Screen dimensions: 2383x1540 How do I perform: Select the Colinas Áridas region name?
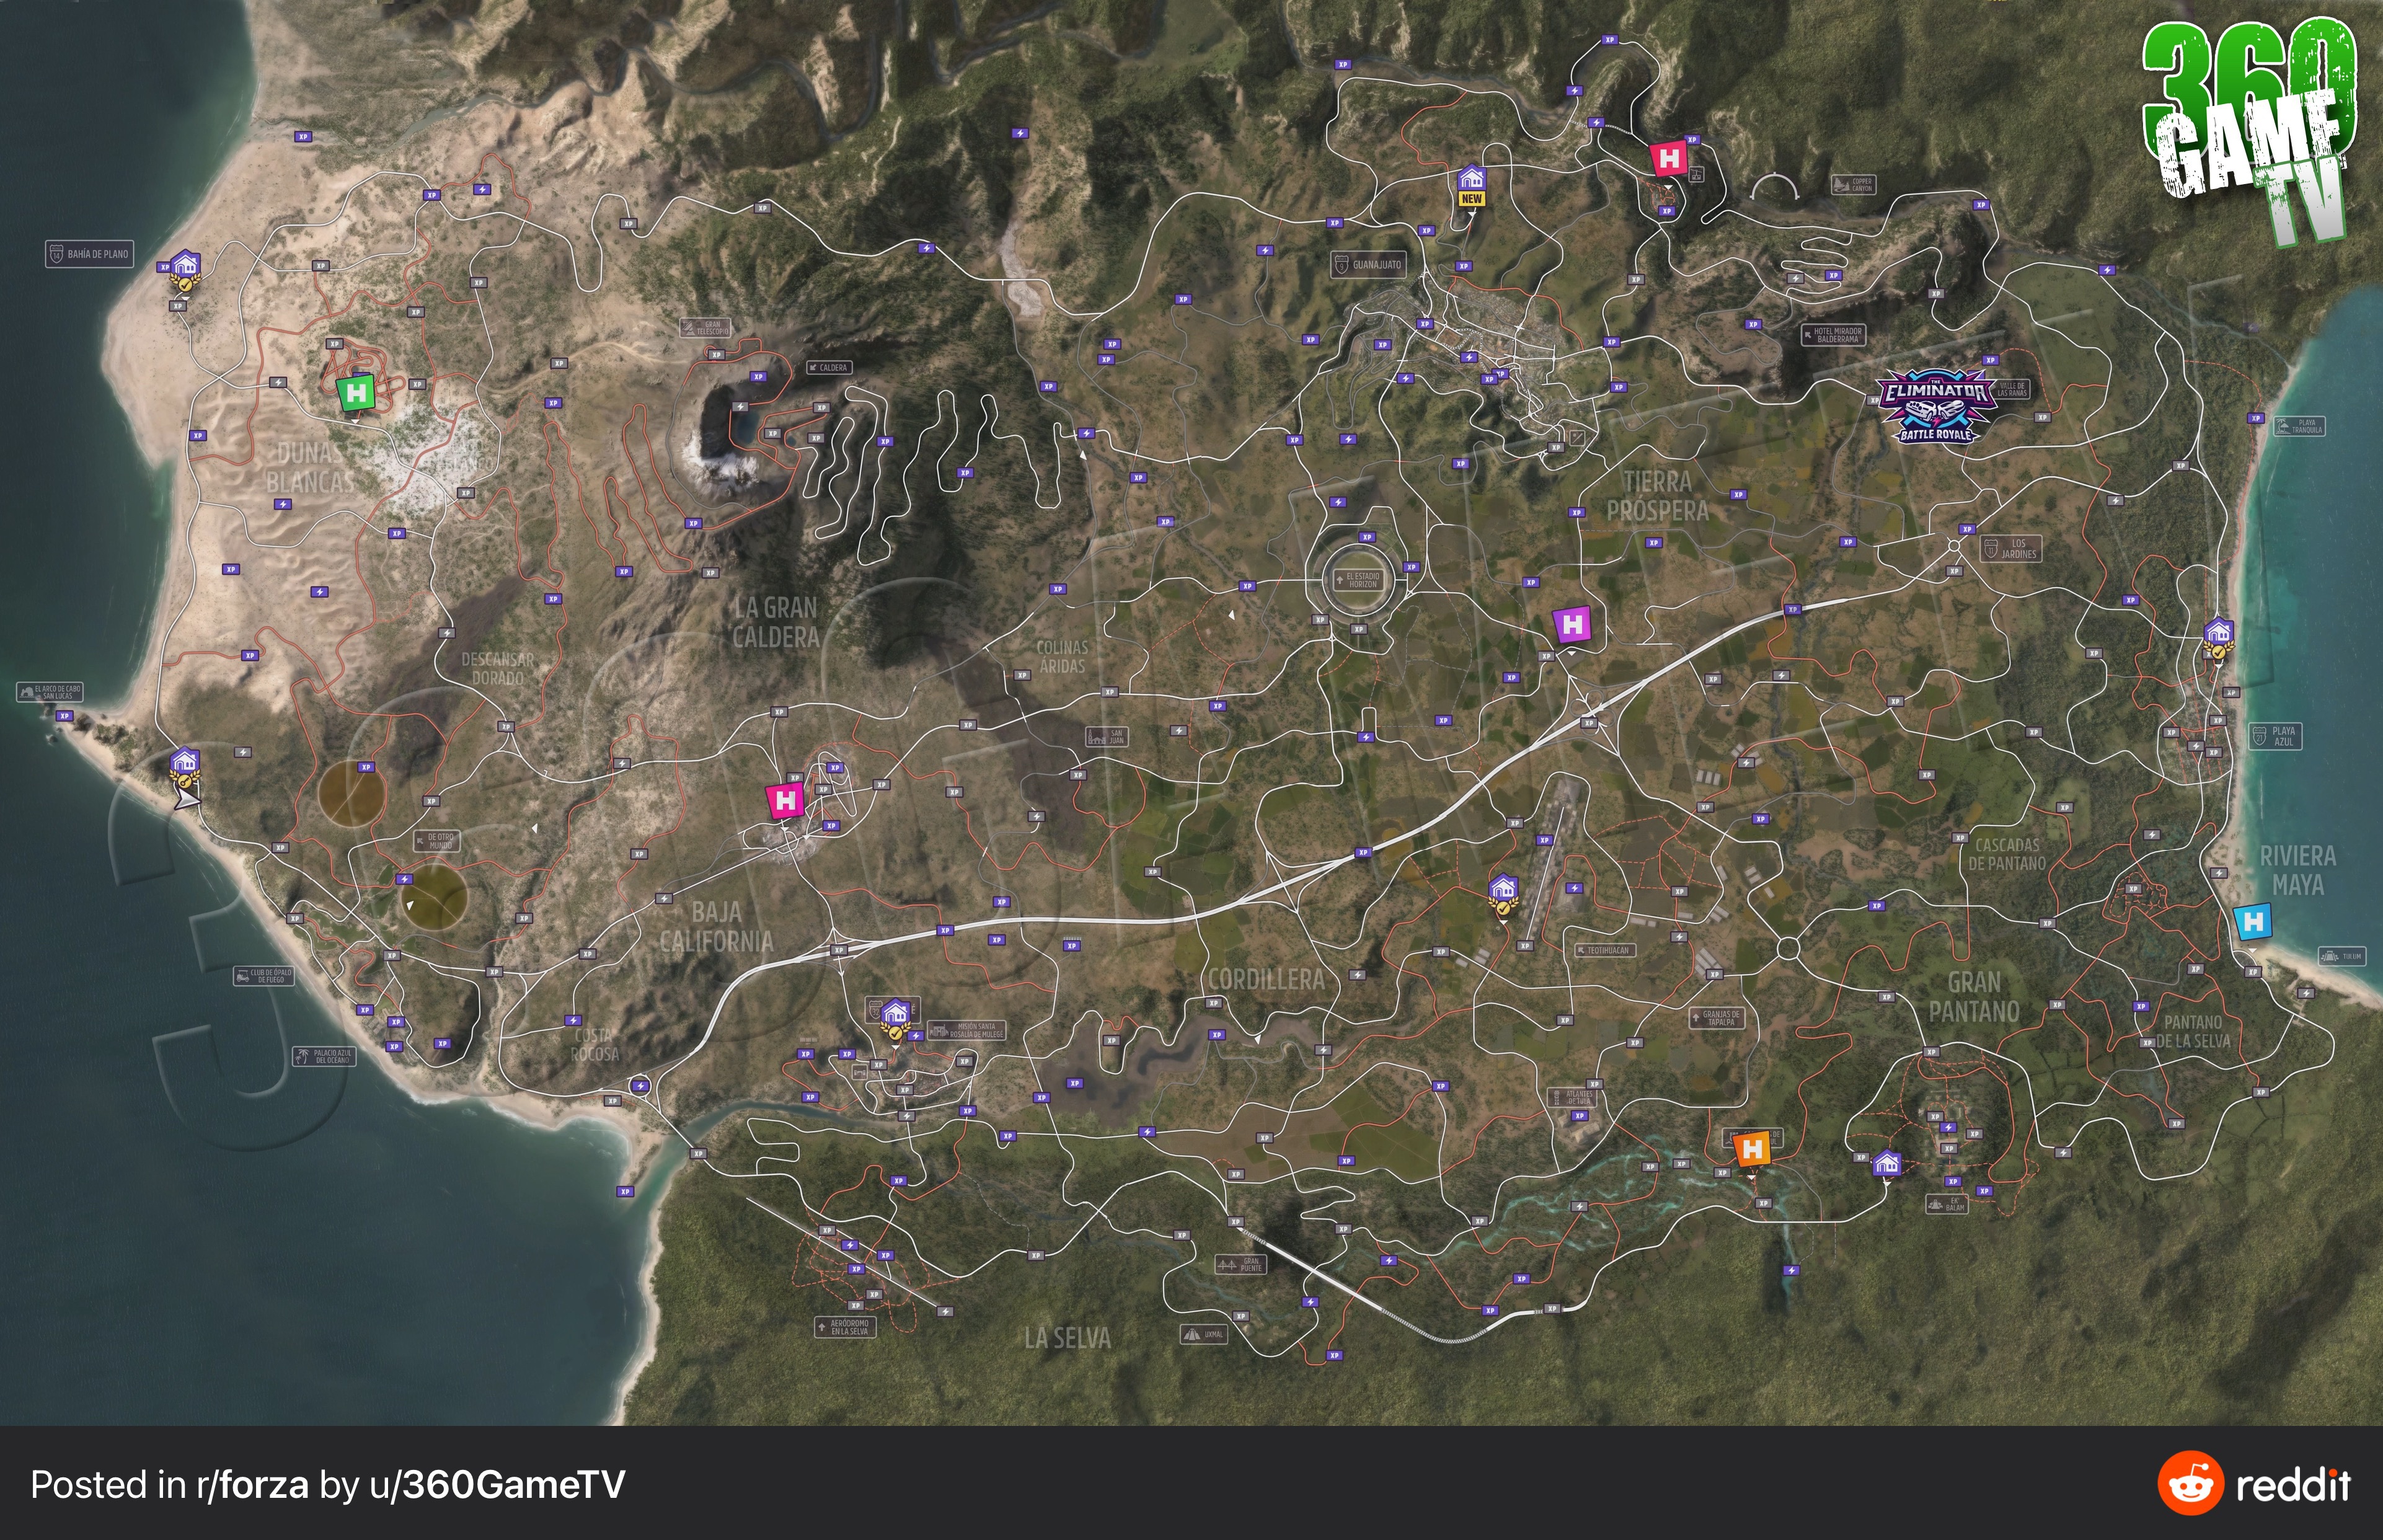[1062, 657]
